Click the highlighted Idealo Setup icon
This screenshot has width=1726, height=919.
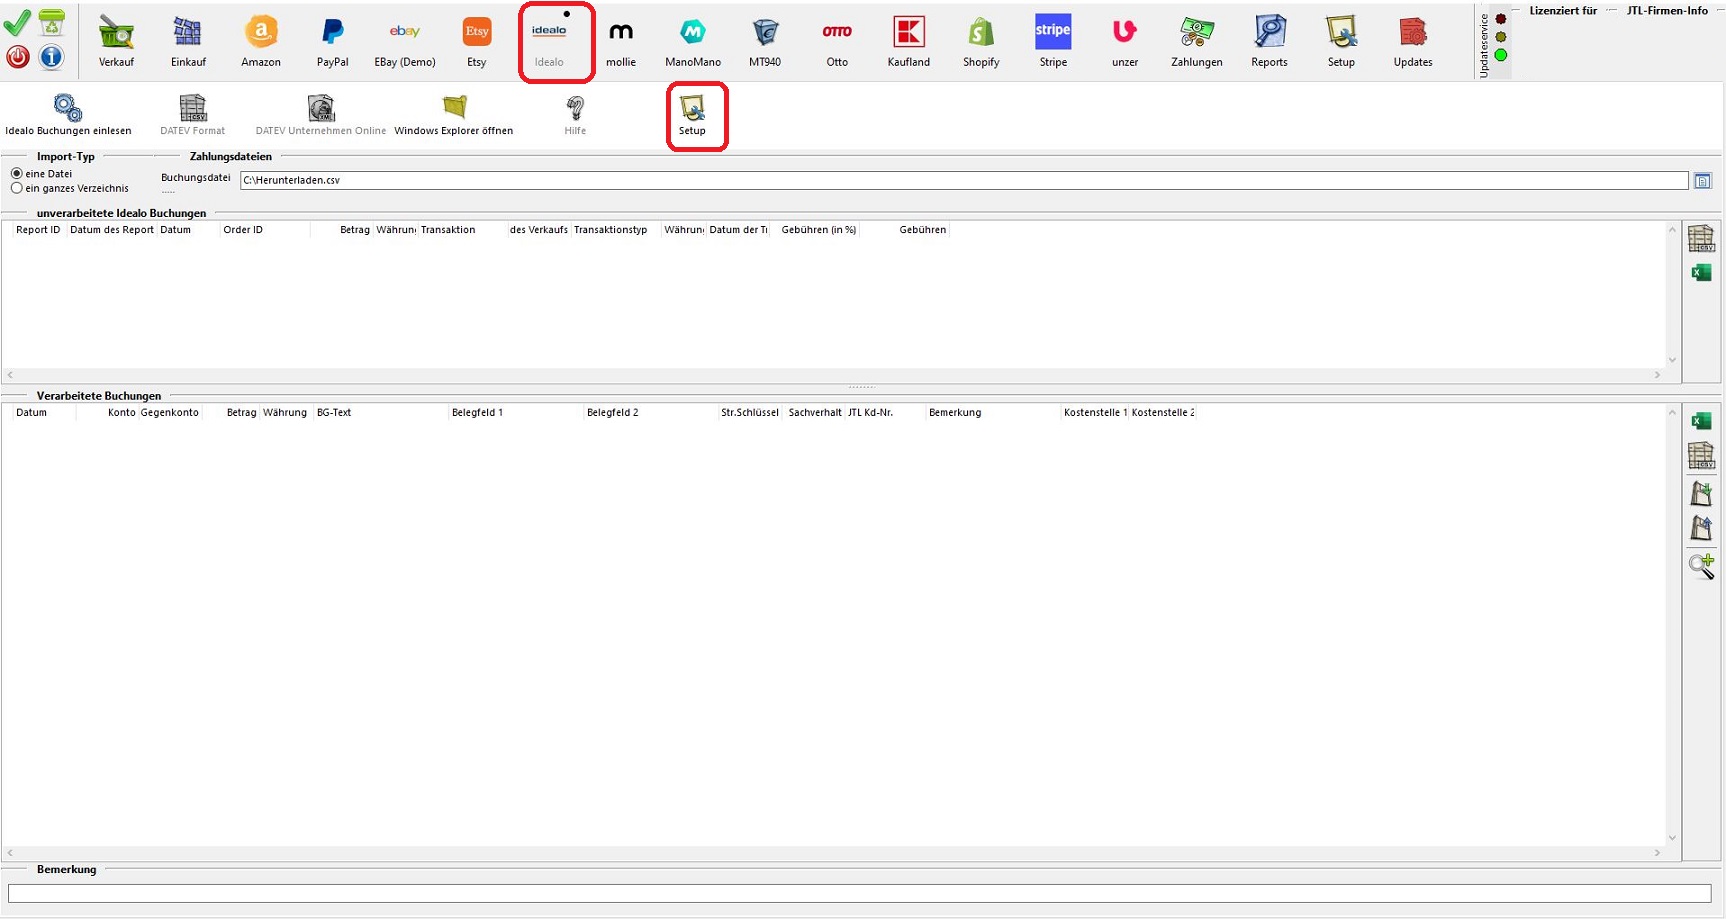point(692,108)
